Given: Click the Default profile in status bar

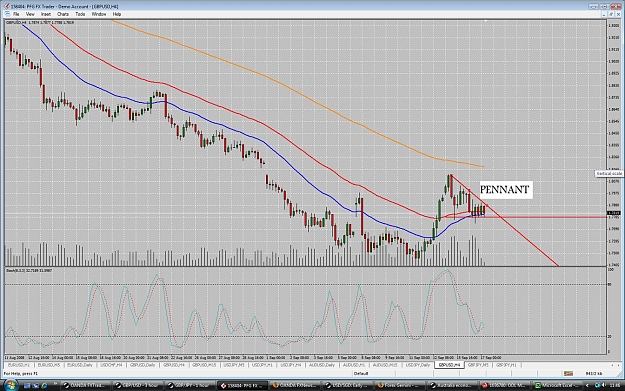Looking at the screenshot, I should (361, 373).
